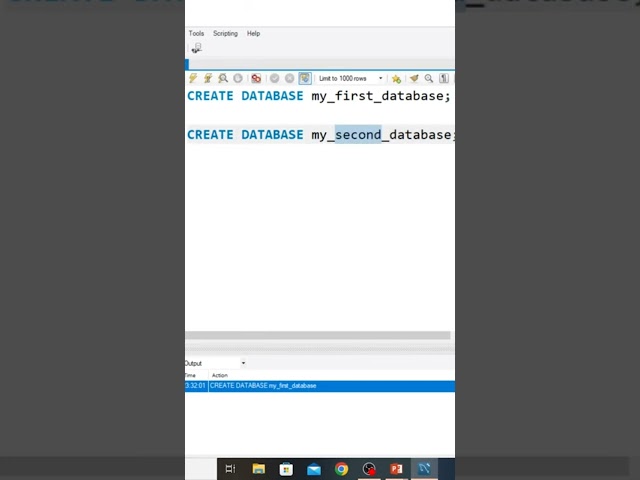The width and height of the screenshot is (640, 480).
Task: Save snippet with the star icon
Action: (x=396, y=78)
